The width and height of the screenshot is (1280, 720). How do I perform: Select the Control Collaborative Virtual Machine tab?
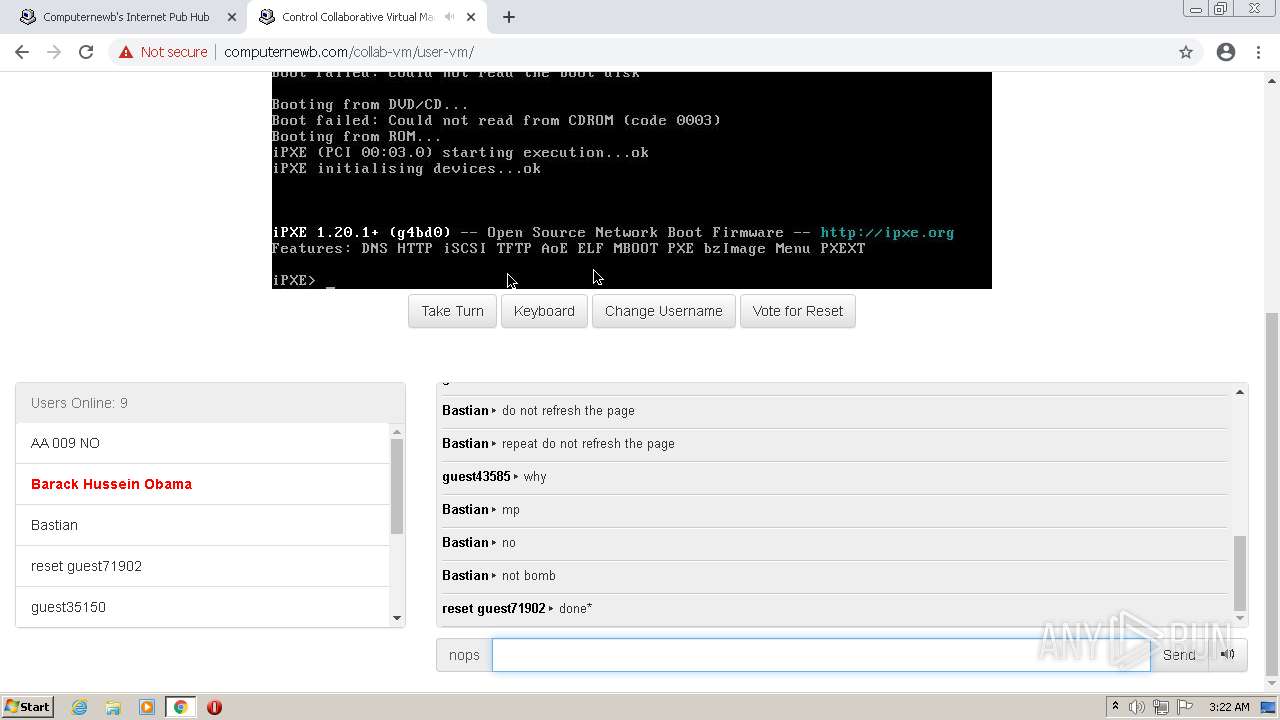(x=357, y=17)
